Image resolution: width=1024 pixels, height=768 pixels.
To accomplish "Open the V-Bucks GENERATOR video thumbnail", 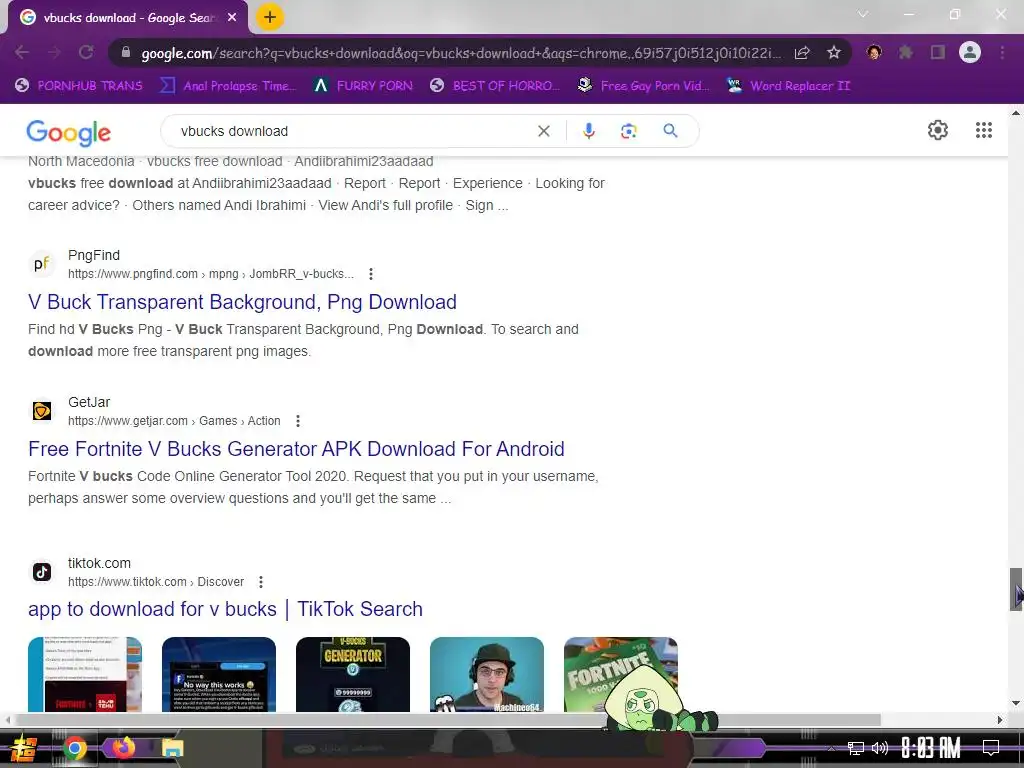I will [x=353, y=674].
